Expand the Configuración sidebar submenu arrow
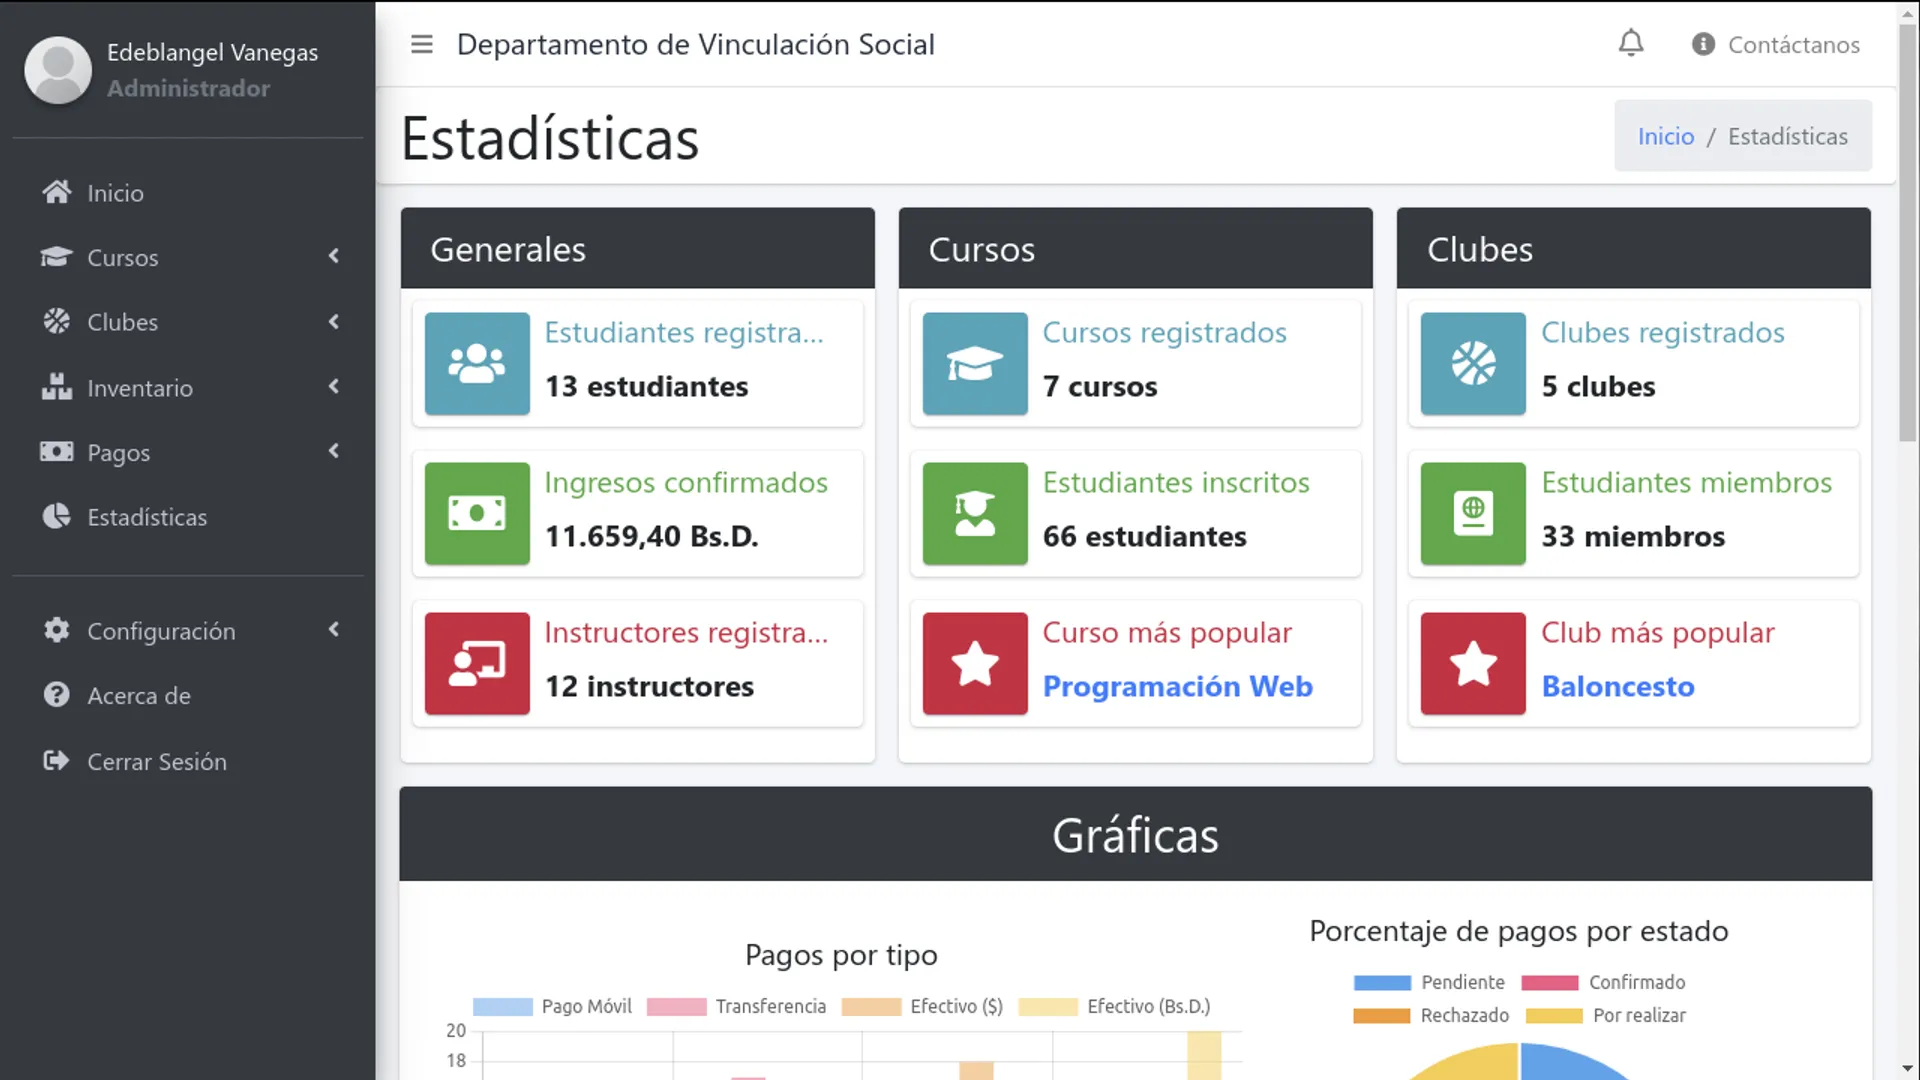The height and width of the screenshot is (1080, 1920). pyautogui.click(x=334, y=630)
